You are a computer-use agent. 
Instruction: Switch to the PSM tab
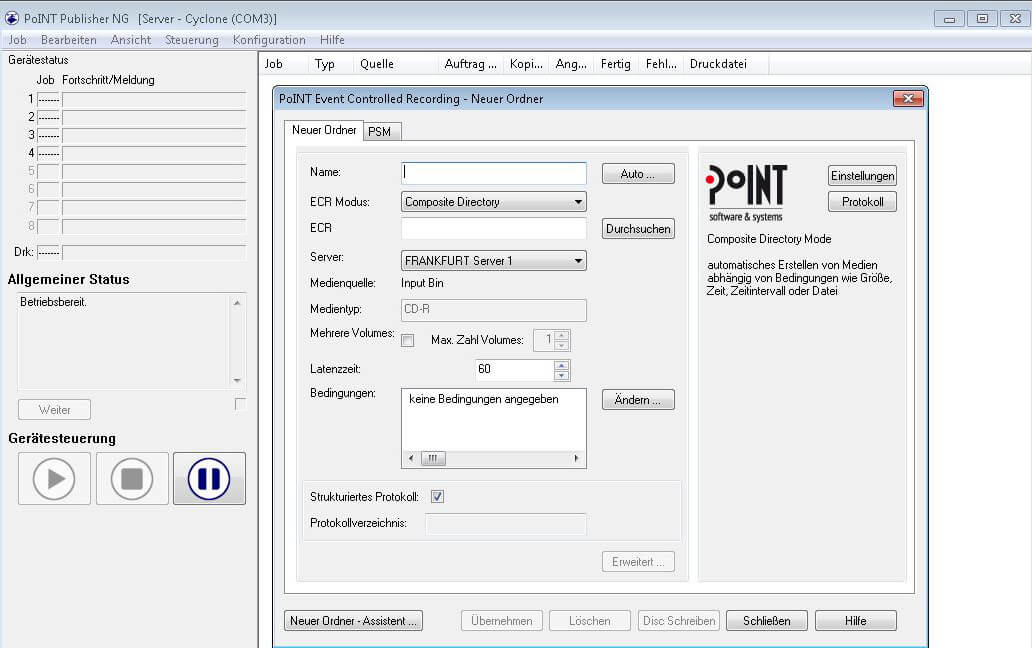380,132
